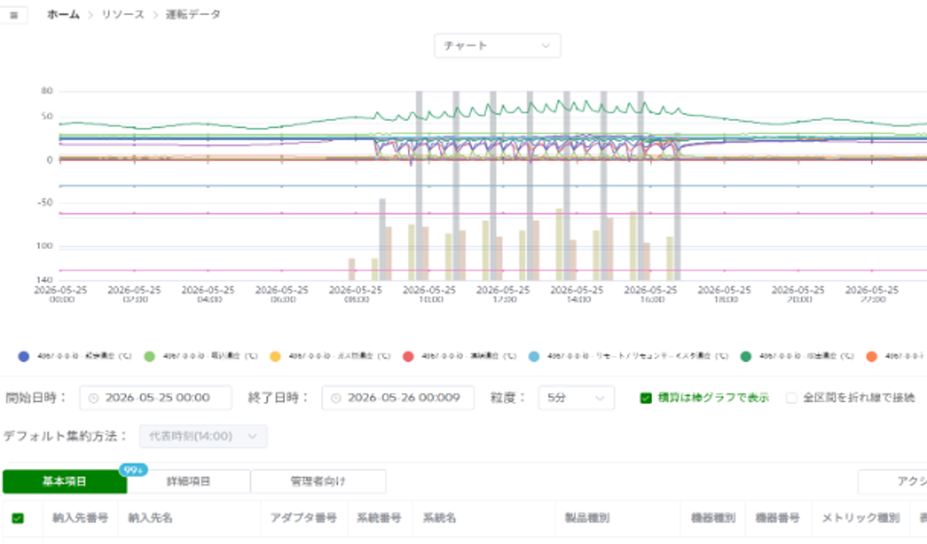
Task: Open リソース breadcrumb link
Action: (x=122, y=15)
